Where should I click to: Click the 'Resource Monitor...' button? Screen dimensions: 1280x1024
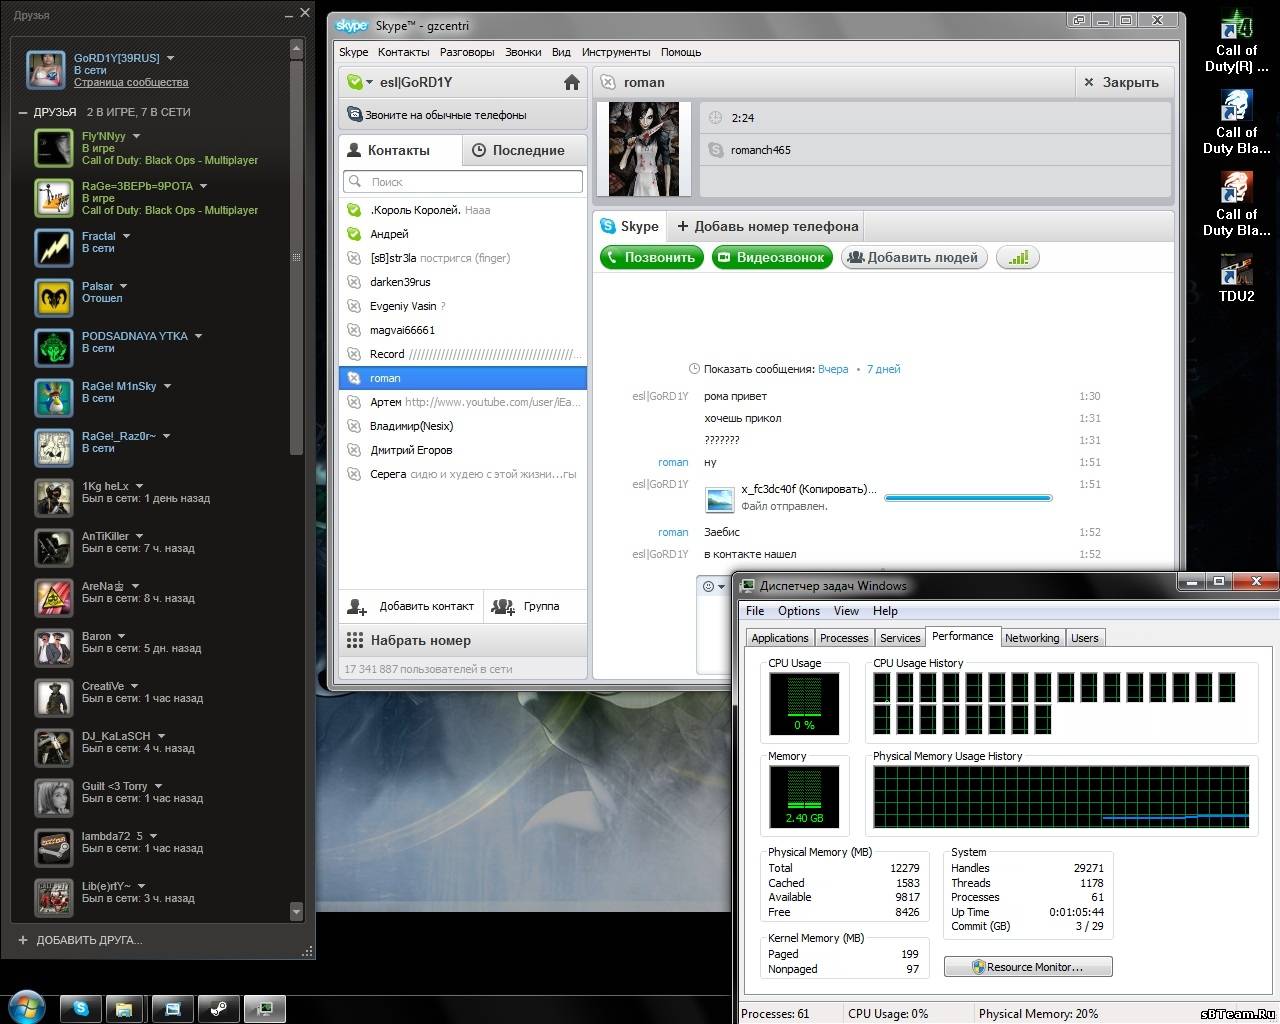(x=1028, y=967)
